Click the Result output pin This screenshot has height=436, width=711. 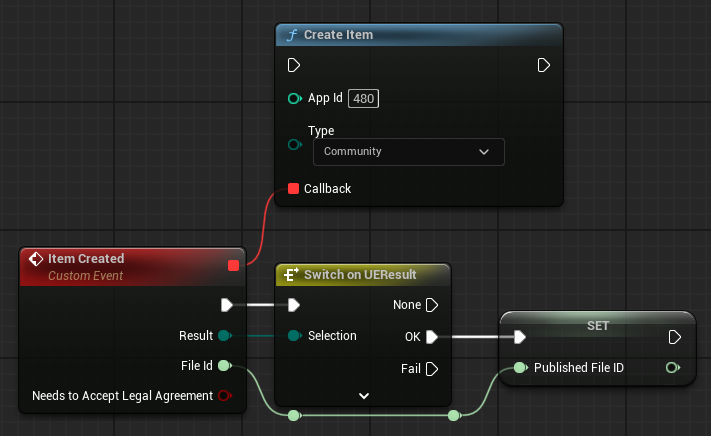(224, 336)
